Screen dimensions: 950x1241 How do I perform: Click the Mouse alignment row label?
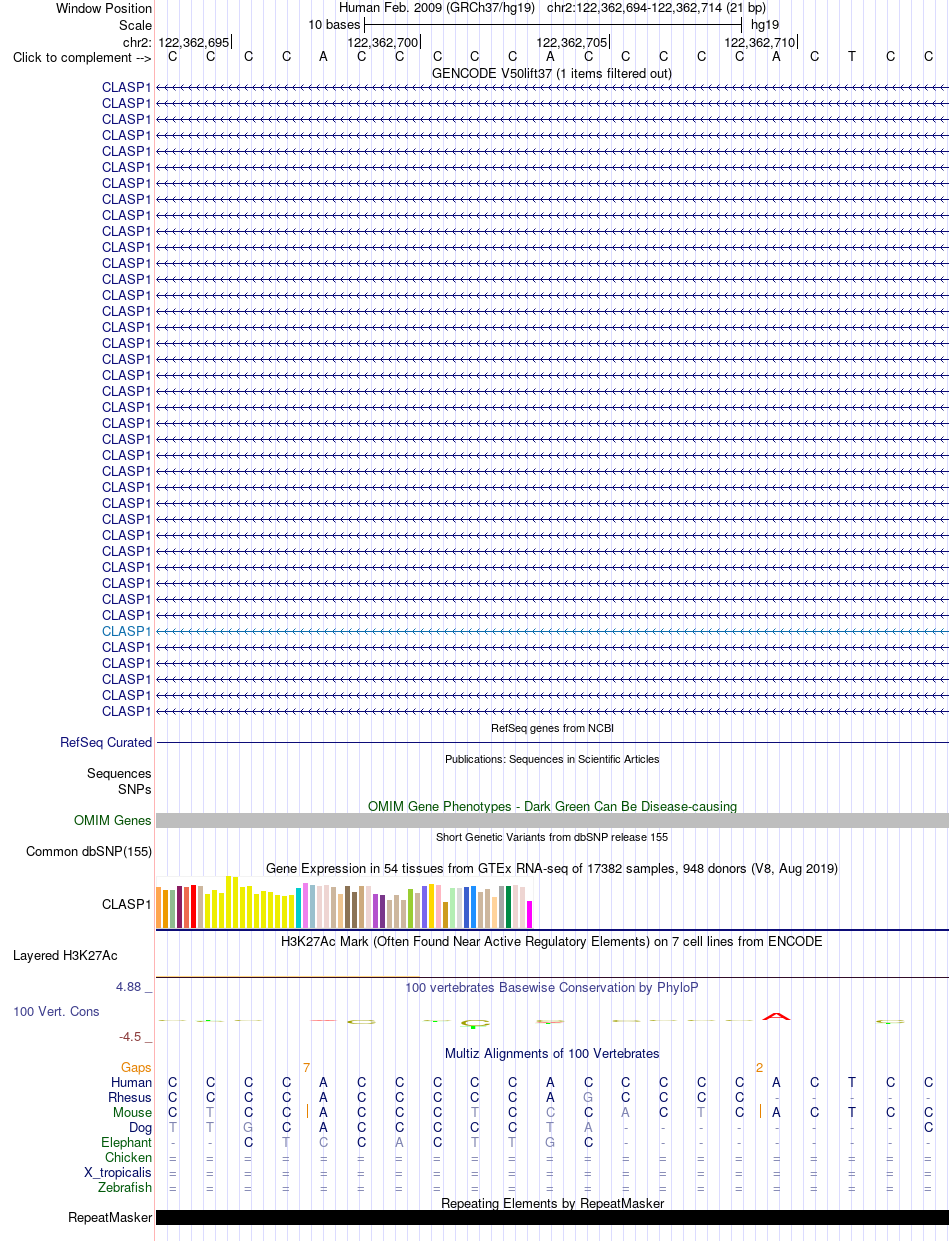132,1113
